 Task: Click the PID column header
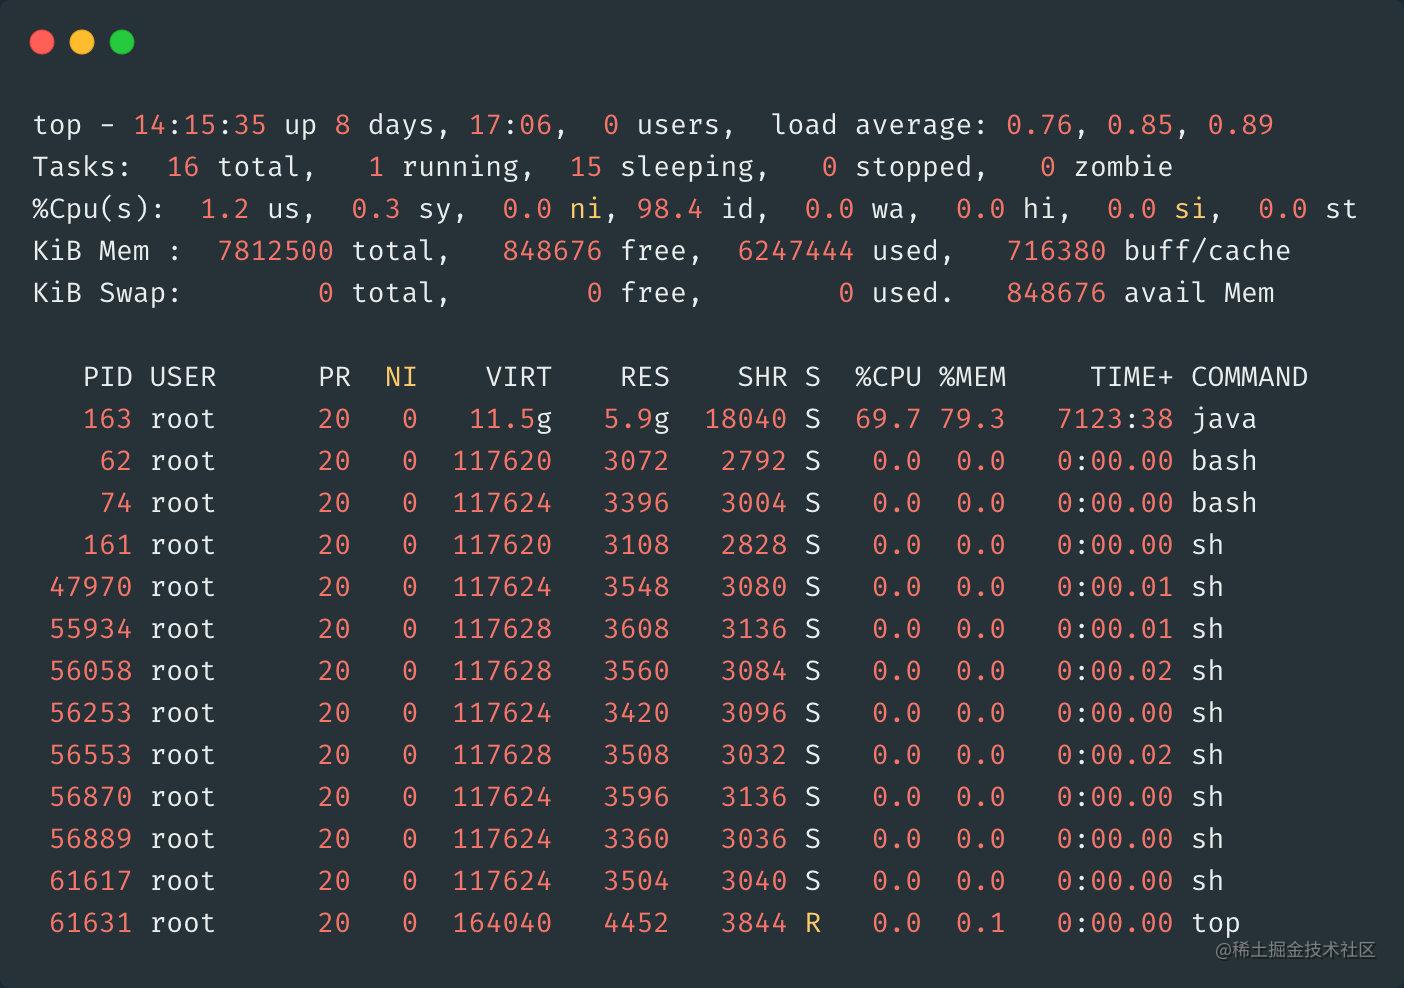click(x=107, y=377)
